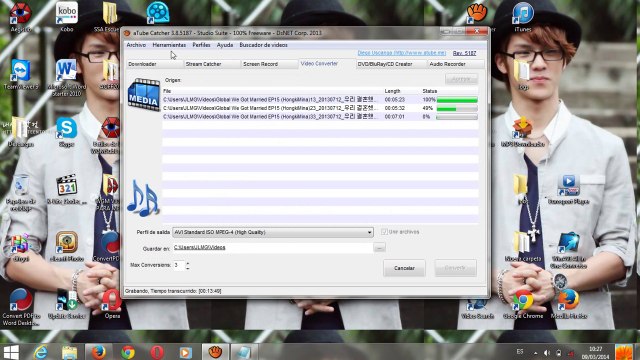Click the Descargas folder on desktop
The height and width of the screenshot is (360, 640).
pos(20,132)
